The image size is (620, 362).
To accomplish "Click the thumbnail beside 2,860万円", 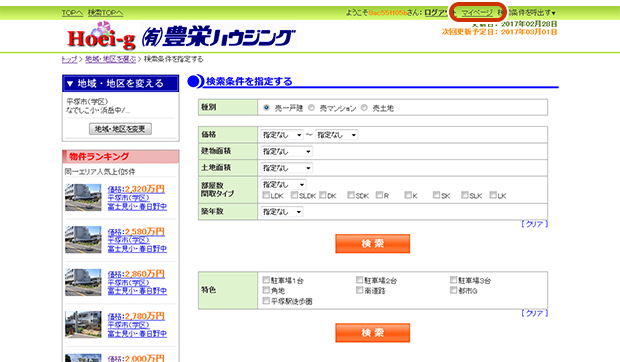I will [83, 282].
